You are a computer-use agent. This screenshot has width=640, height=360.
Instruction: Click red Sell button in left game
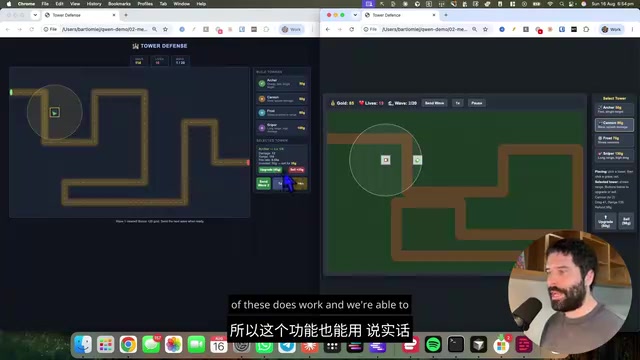(297, 170)
